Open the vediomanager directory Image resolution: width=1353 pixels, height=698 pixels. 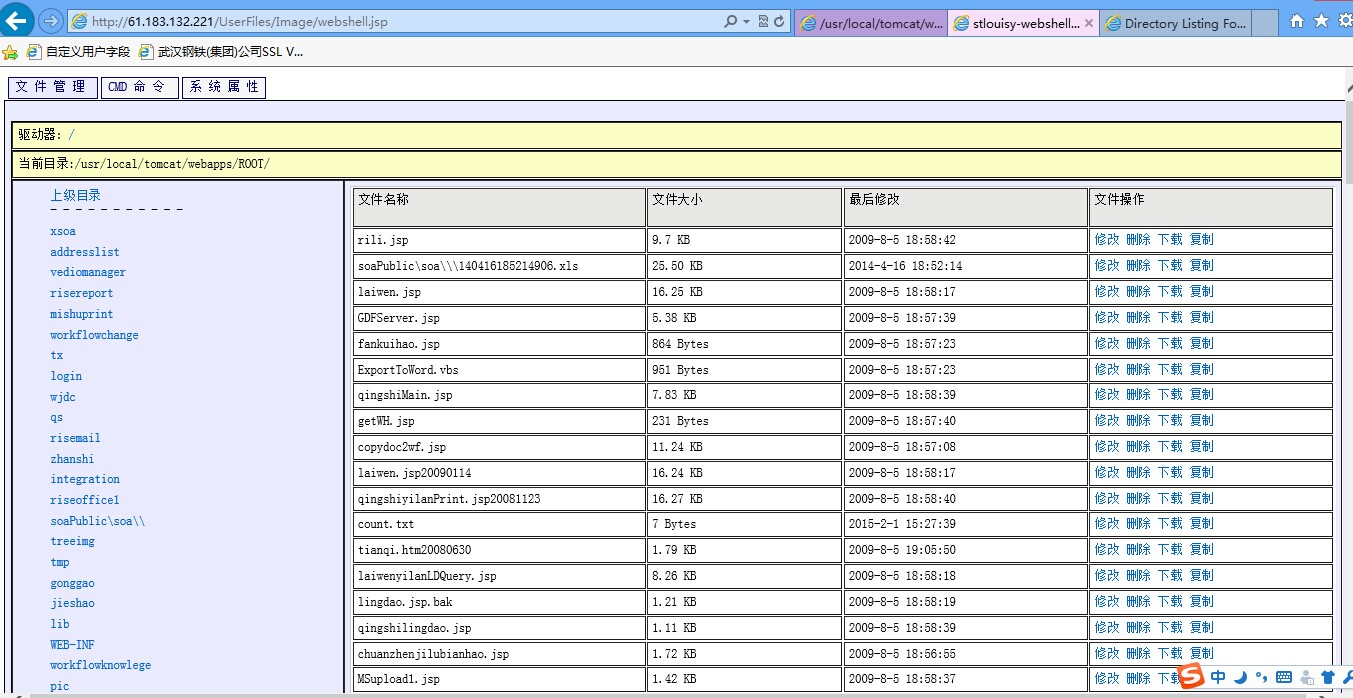(x=88, y=272)
